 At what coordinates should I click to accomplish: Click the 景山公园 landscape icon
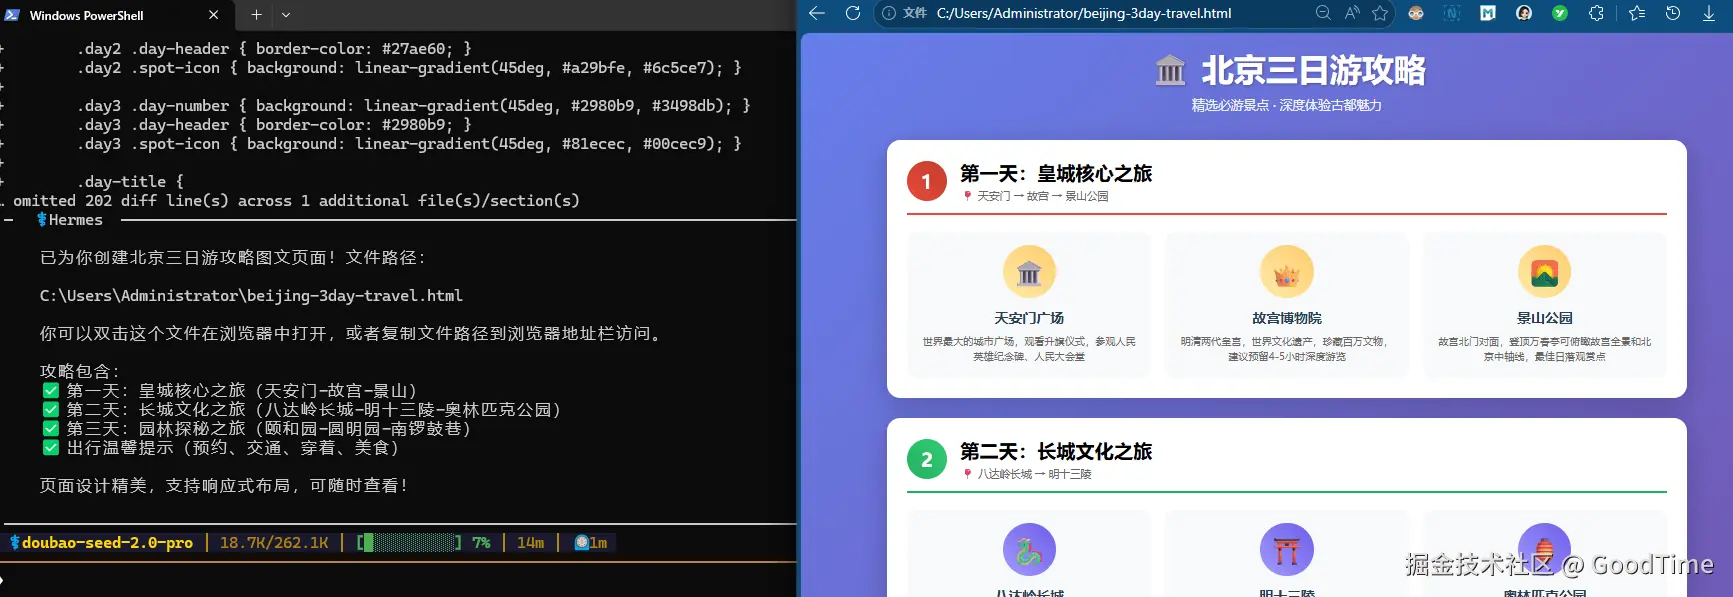coord(1545,272)
